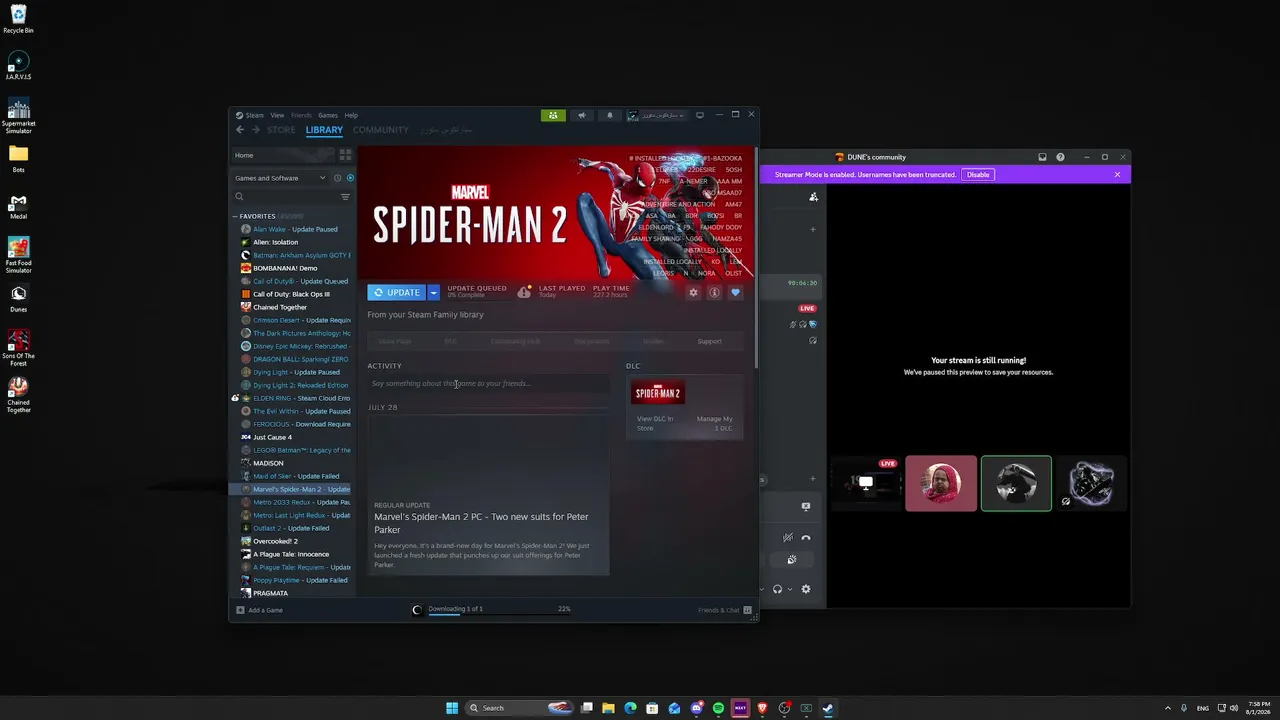This screenshot has width=1280, height=720.
Task: Disable Streamer Mode in Discord banner
Action: 978,175
